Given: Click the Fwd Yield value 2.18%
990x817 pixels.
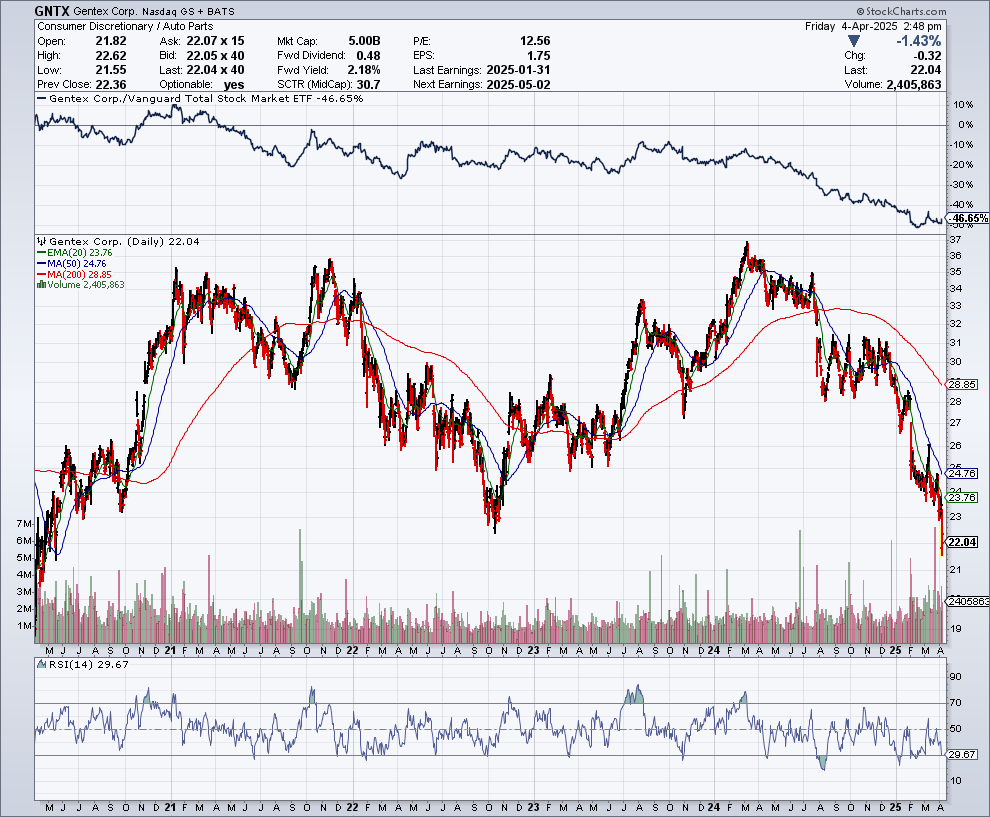Looking at the screenshot, I should [364, 70].
